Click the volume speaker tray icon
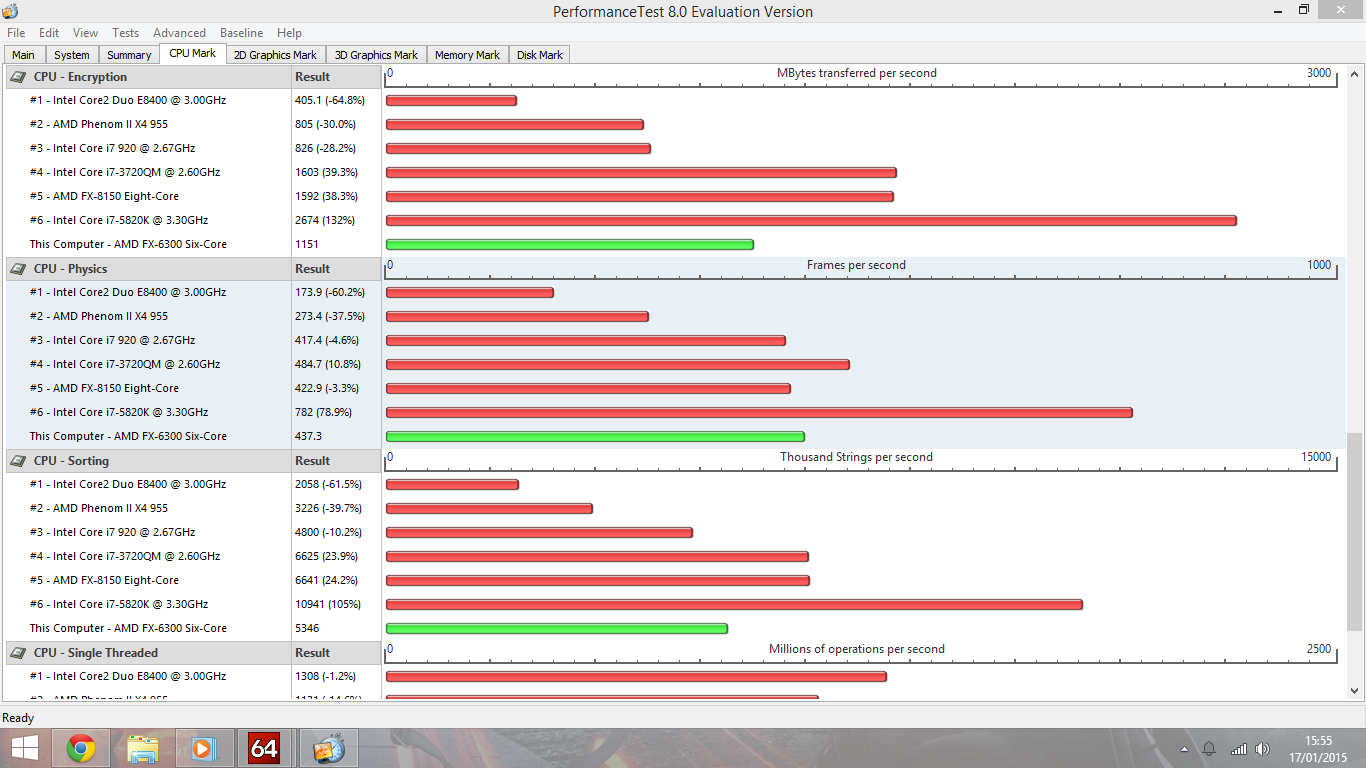This screenshot has width=1366, height=768. click(1263, 749)
